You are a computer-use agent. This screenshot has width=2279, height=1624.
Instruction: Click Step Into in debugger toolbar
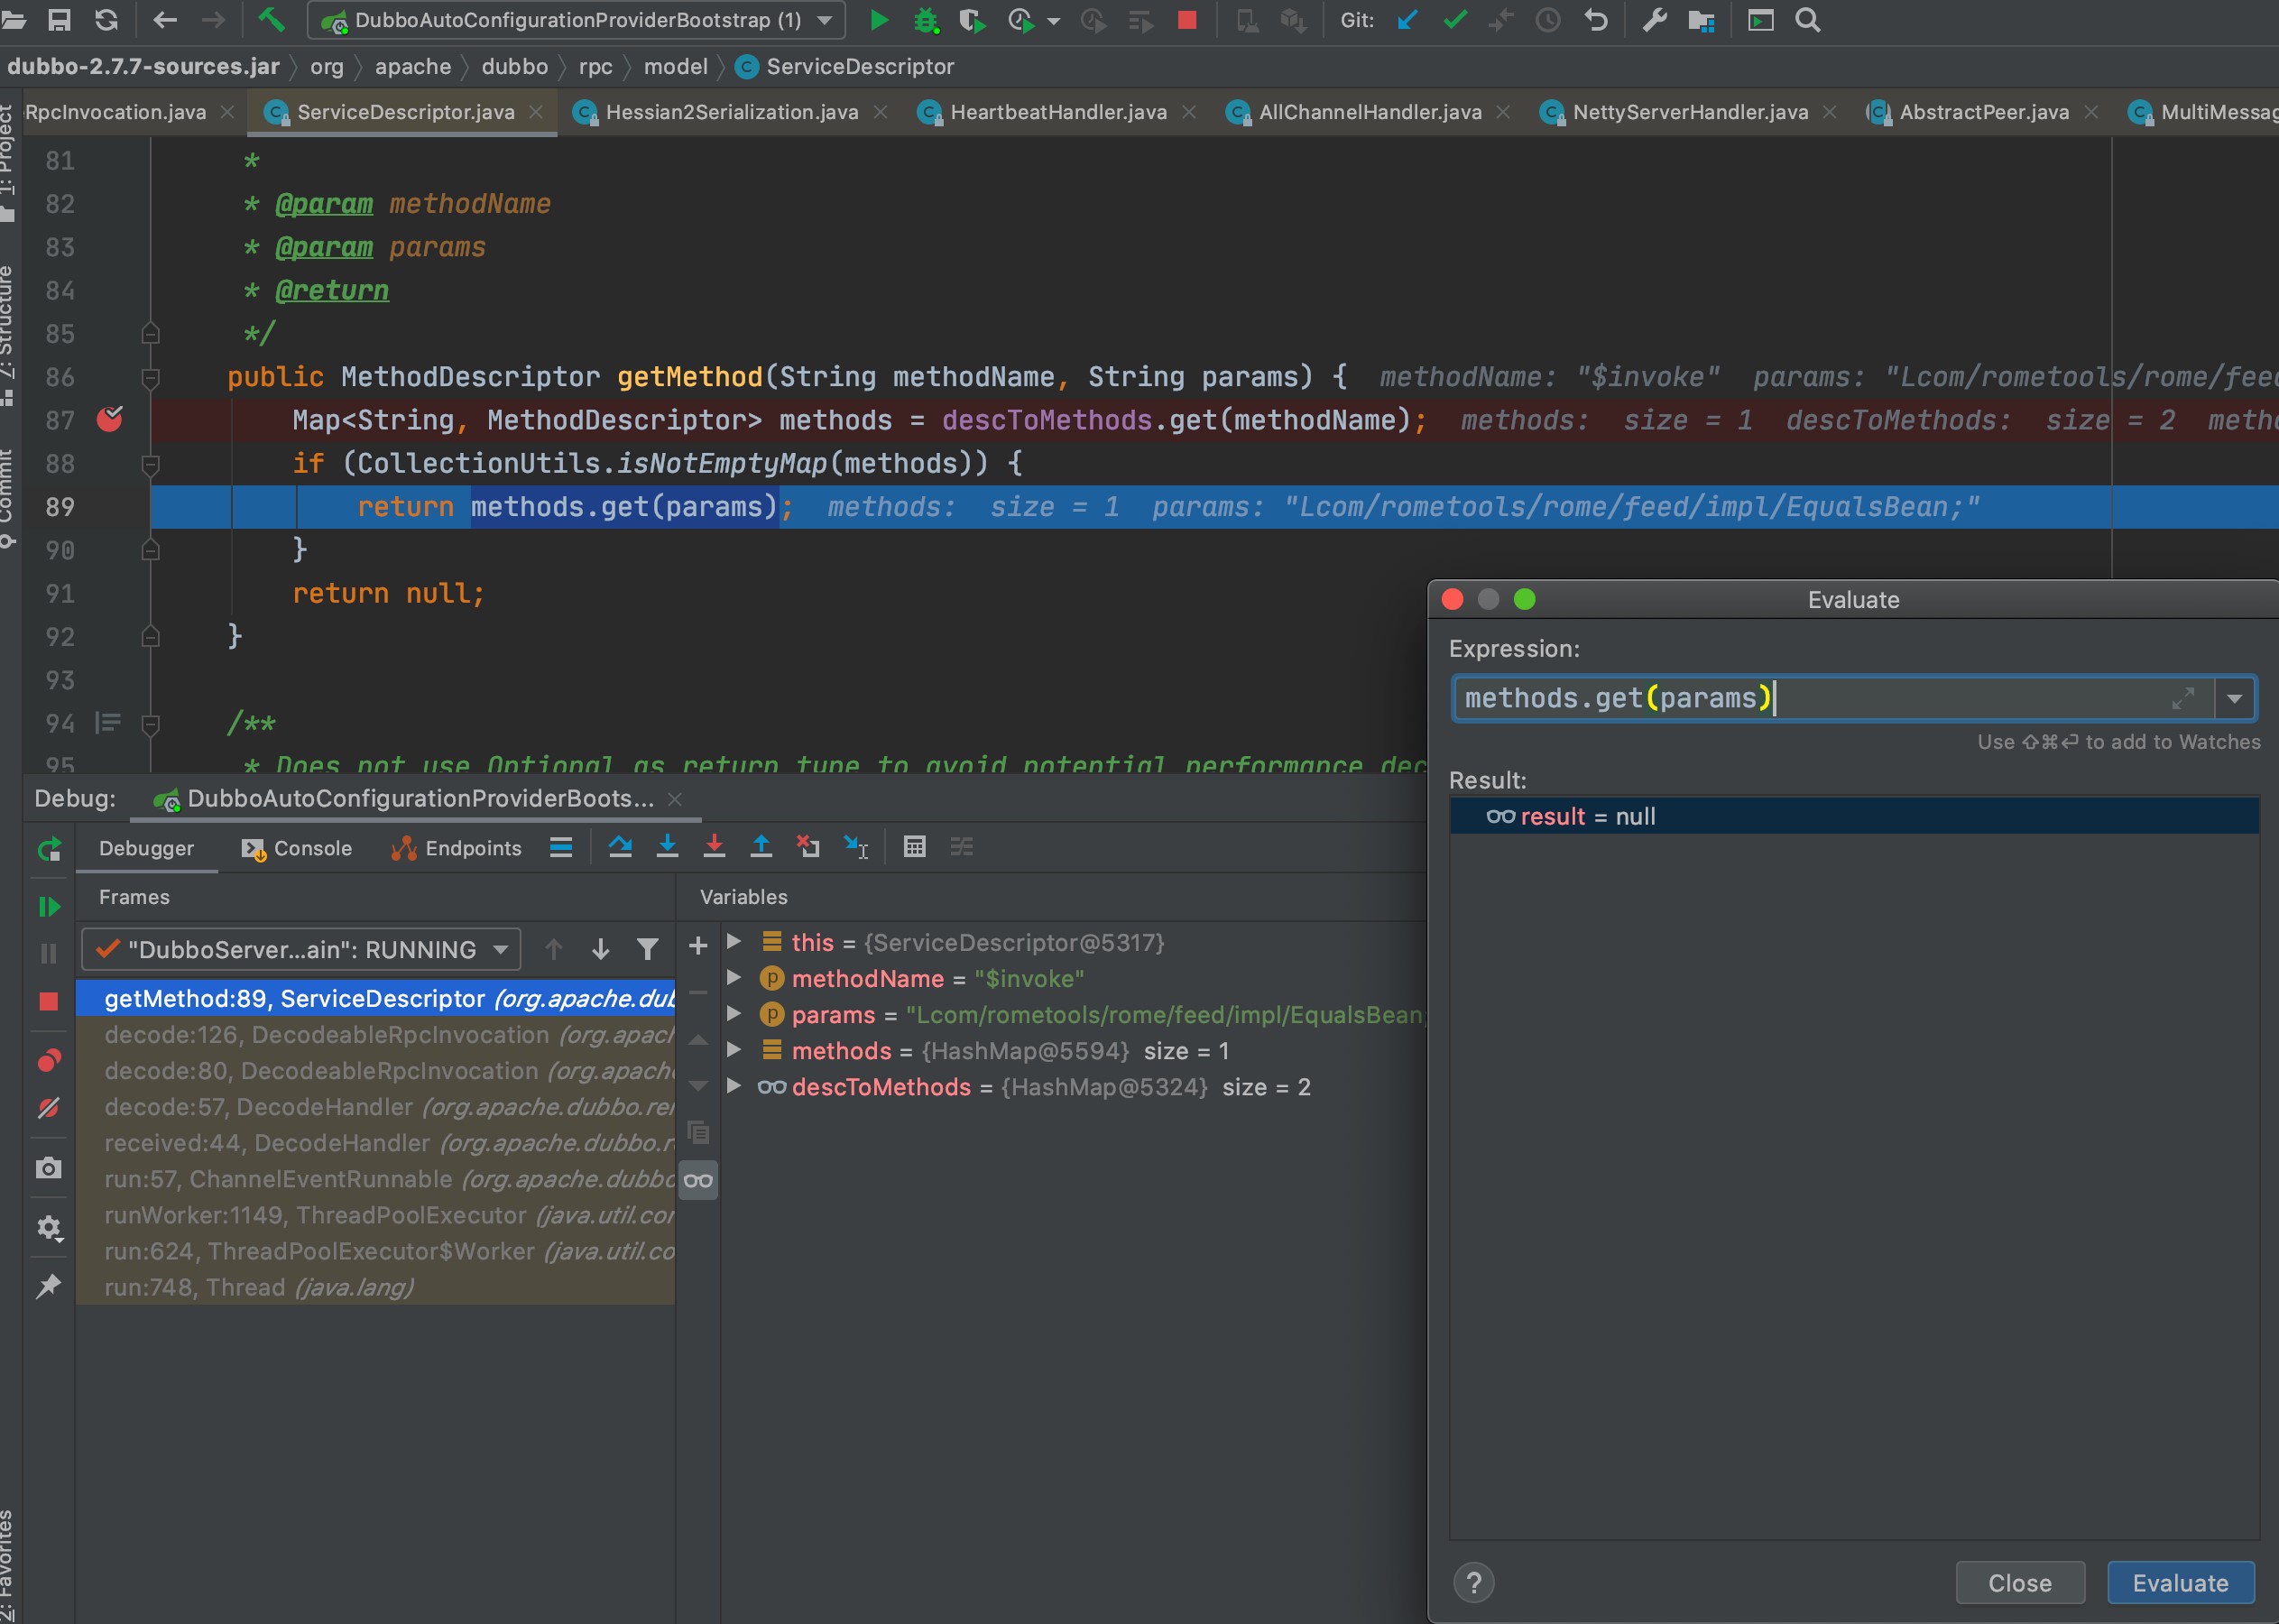[x=667, y=847]
